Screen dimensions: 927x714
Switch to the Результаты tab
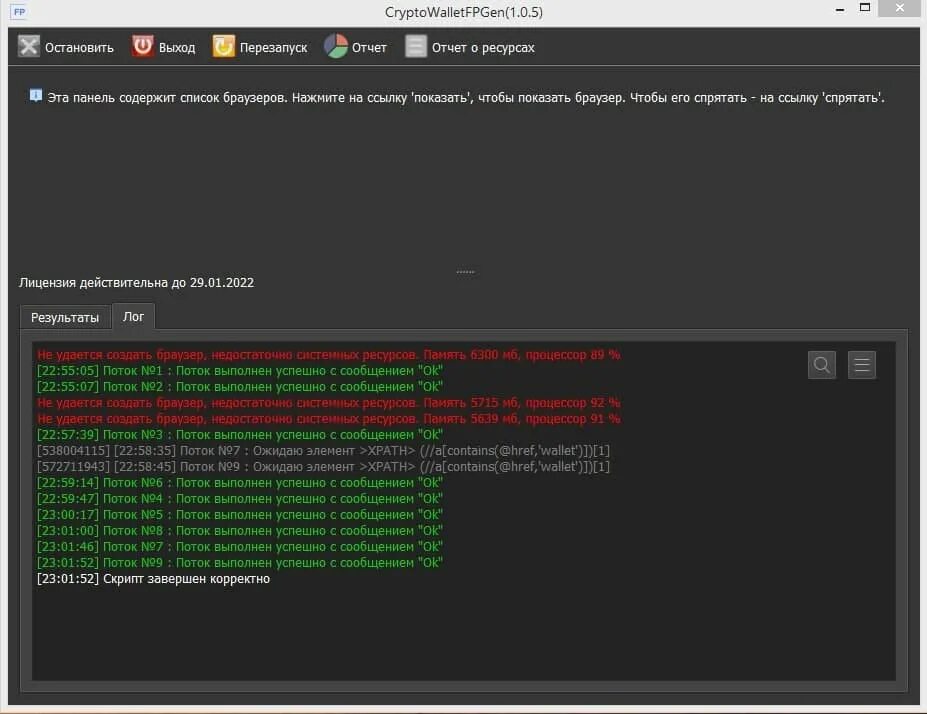65,317
